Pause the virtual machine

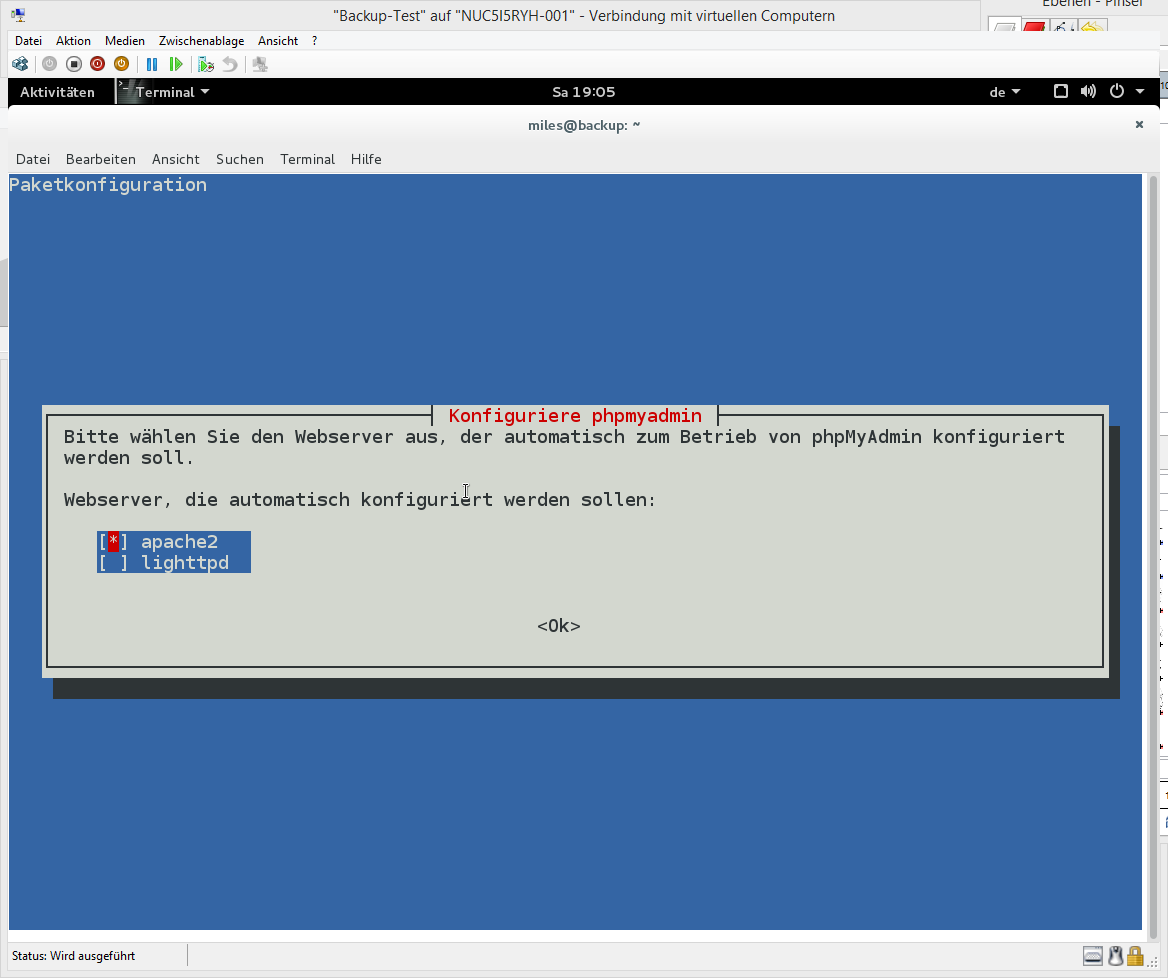152,65
